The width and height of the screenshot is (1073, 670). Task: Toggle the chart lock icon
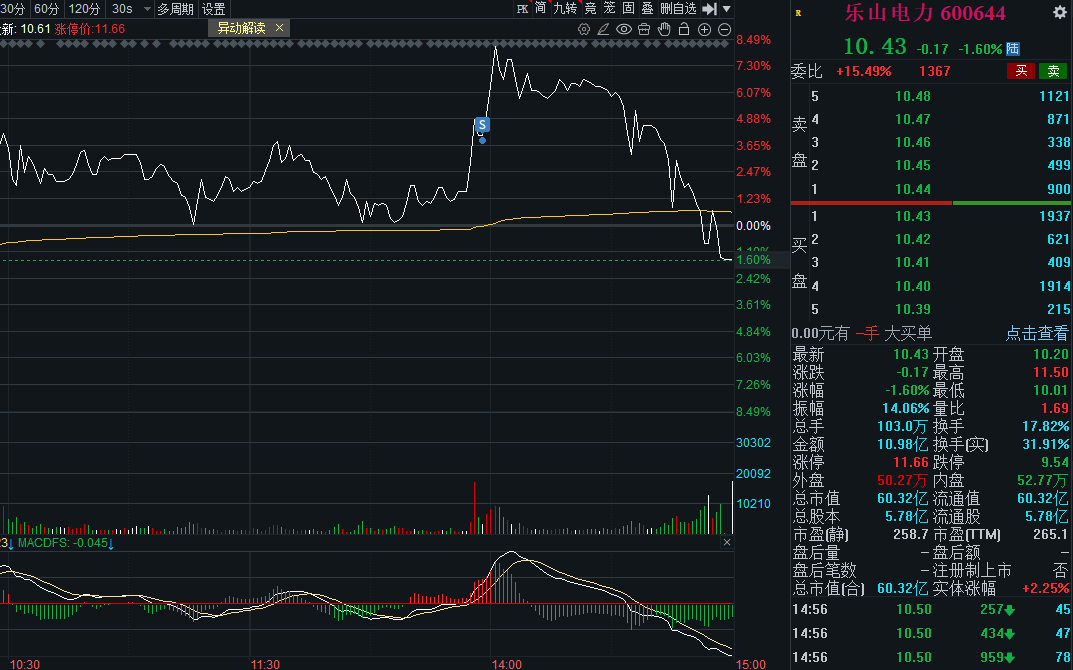pos(684,29)
